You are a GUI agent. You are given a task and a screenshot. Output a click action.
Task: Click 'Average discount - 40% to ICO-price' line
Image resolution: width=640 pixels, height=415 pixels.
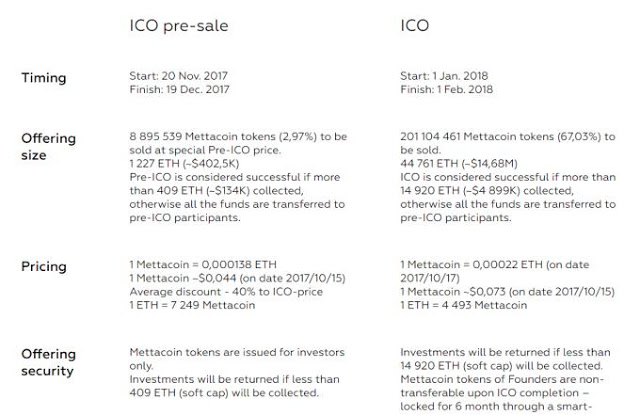[224, 292]
